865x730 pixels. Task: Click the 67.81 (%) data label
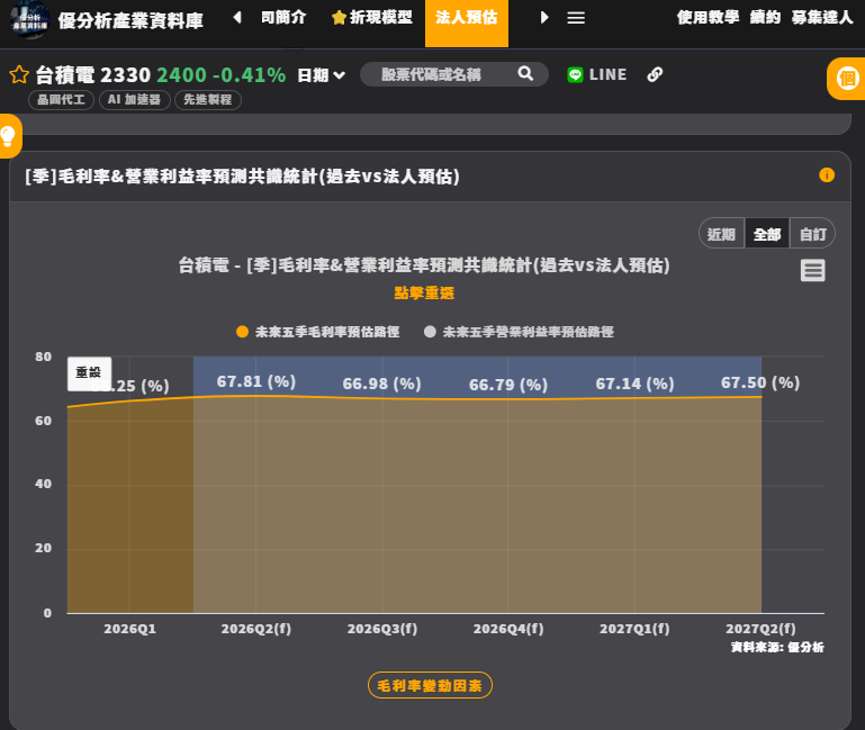pyautogui.click(x=256, y=381)
